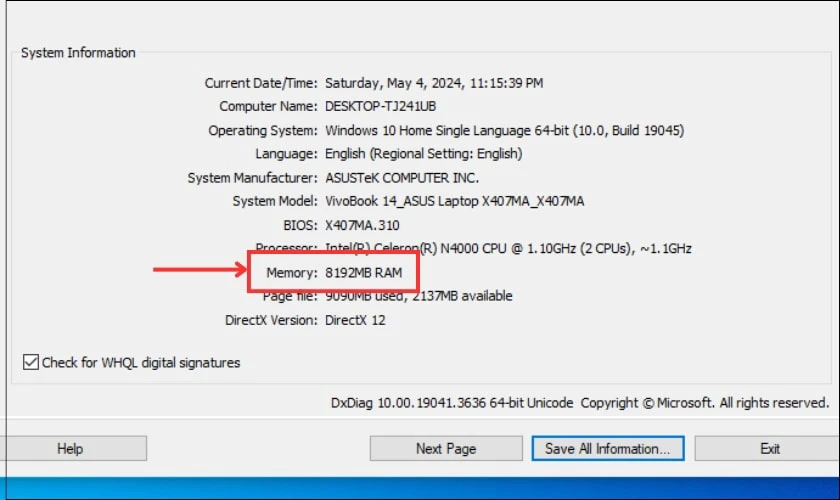Click the DxDiag version copyright text
This screenshot has width=840, height=500.
pyautogui.click(x=580, y=402)
